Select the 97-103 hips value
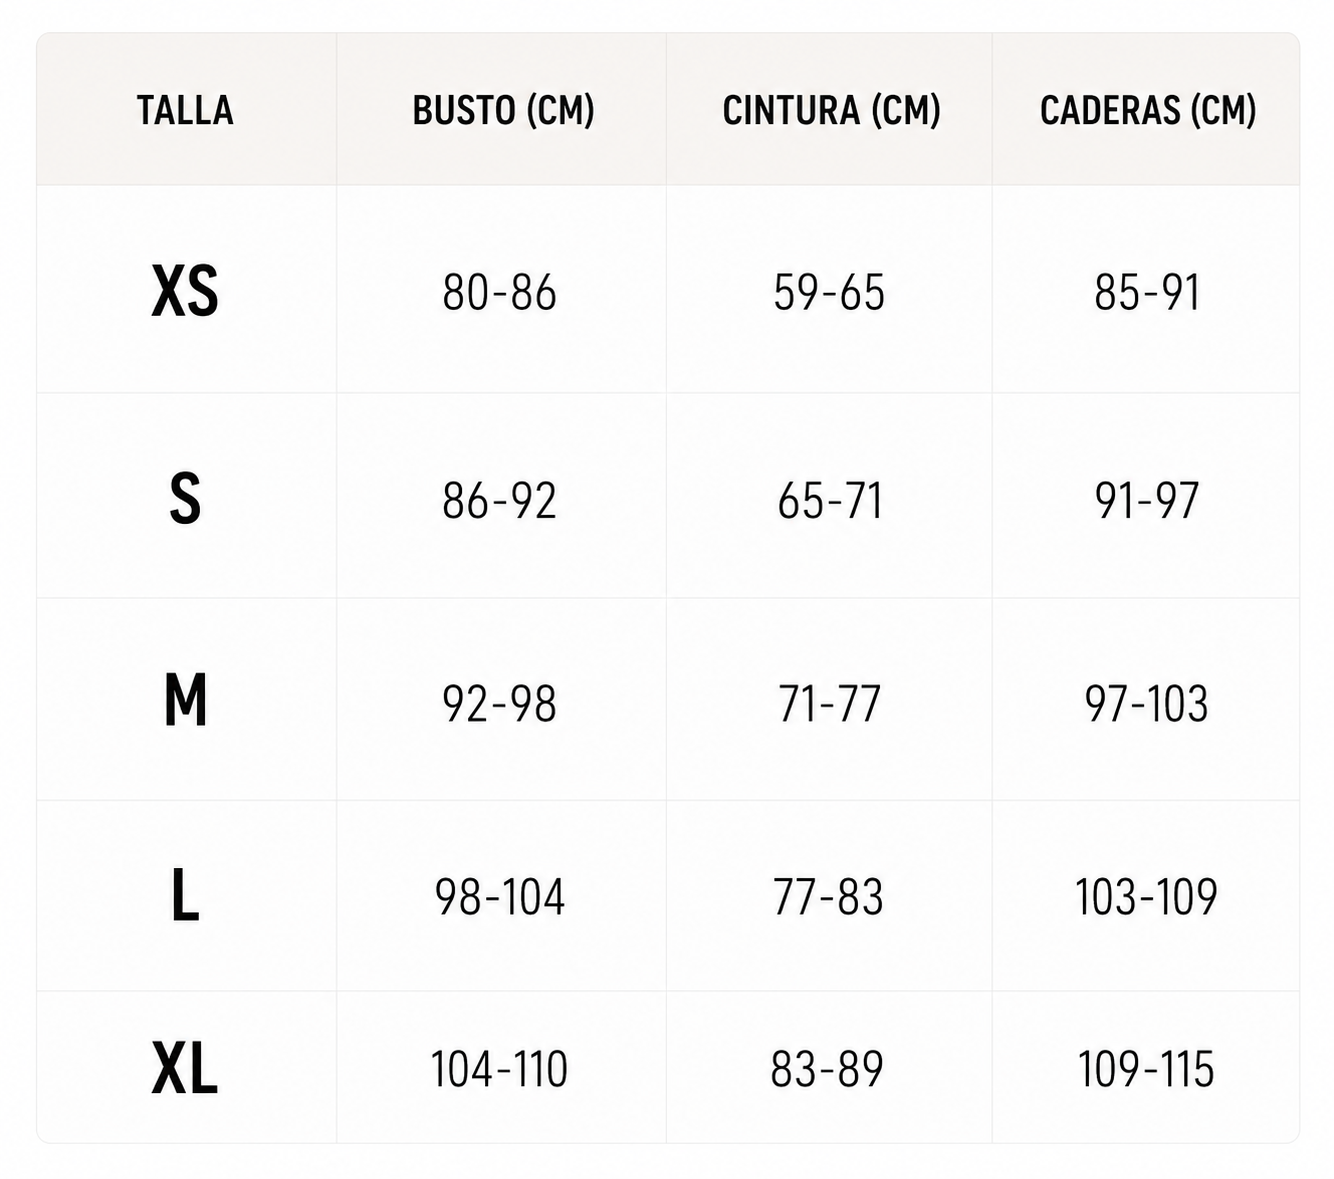 coord(1147,703)
